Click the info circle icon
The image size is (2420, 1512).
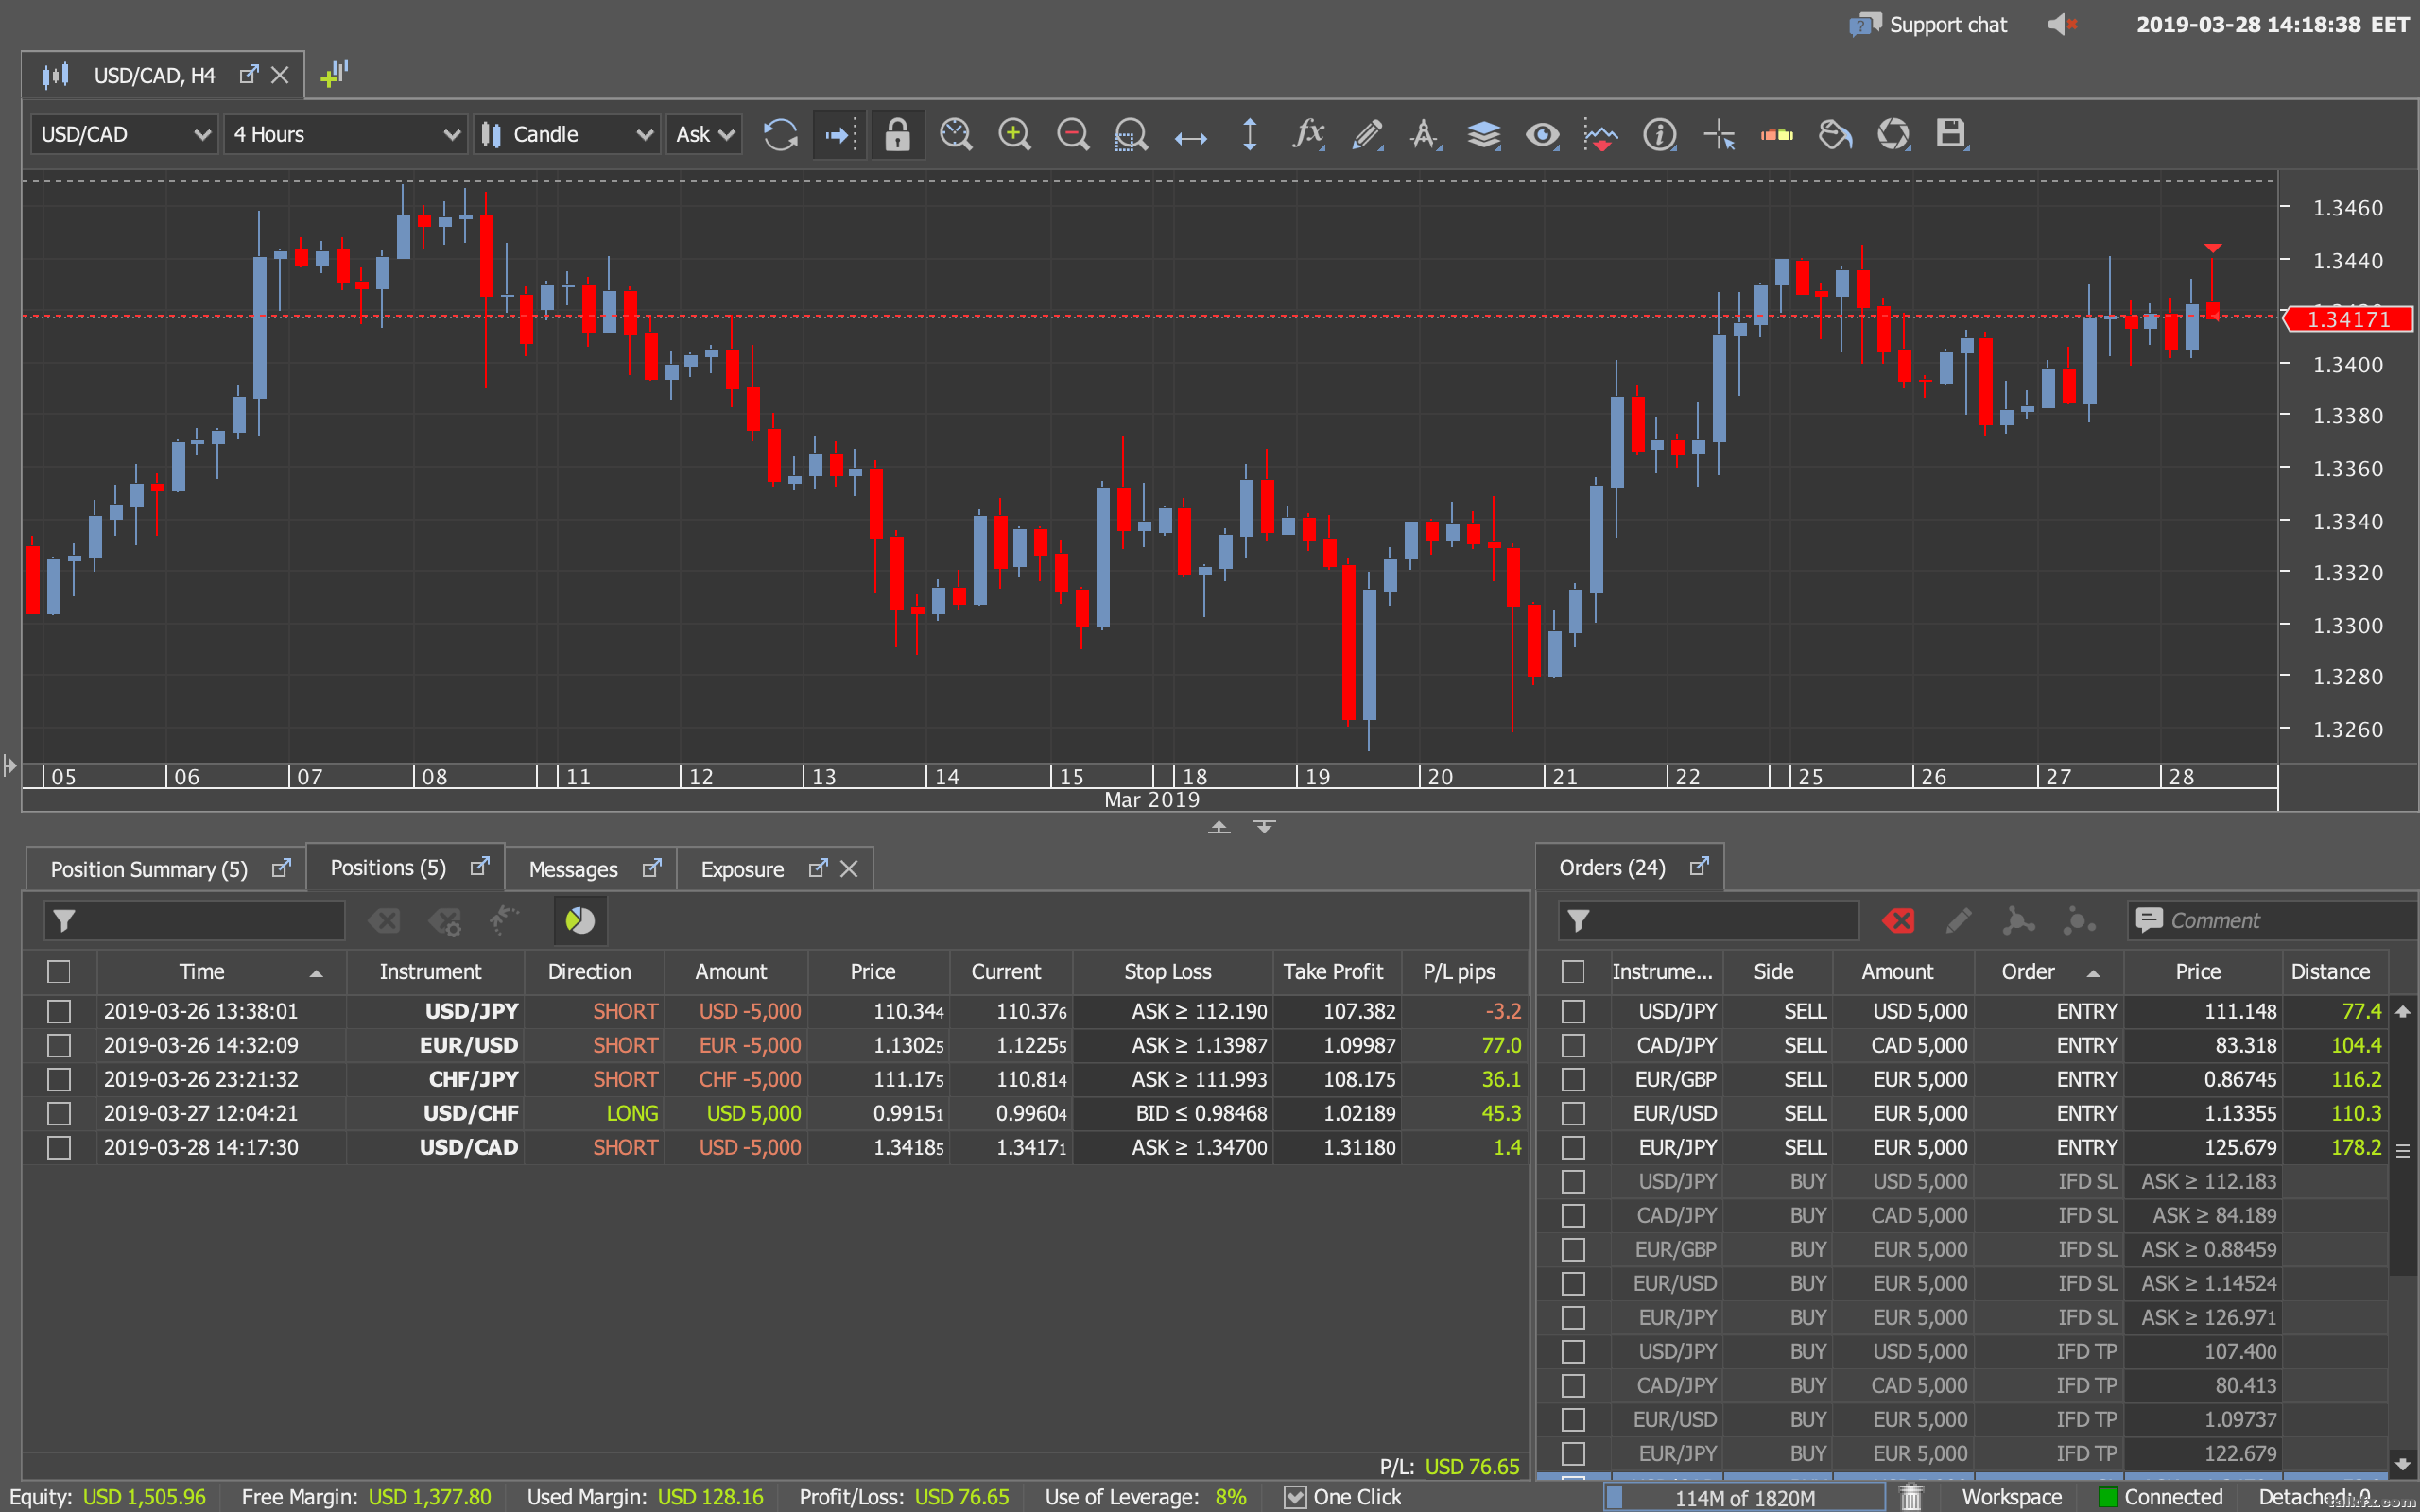point(1659,134)
